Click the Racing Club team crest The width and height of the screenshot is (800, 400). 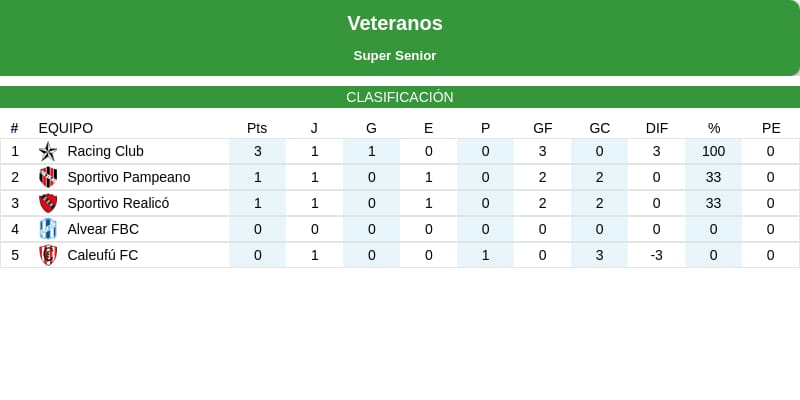pyautogui.click(x=48, y=152)
